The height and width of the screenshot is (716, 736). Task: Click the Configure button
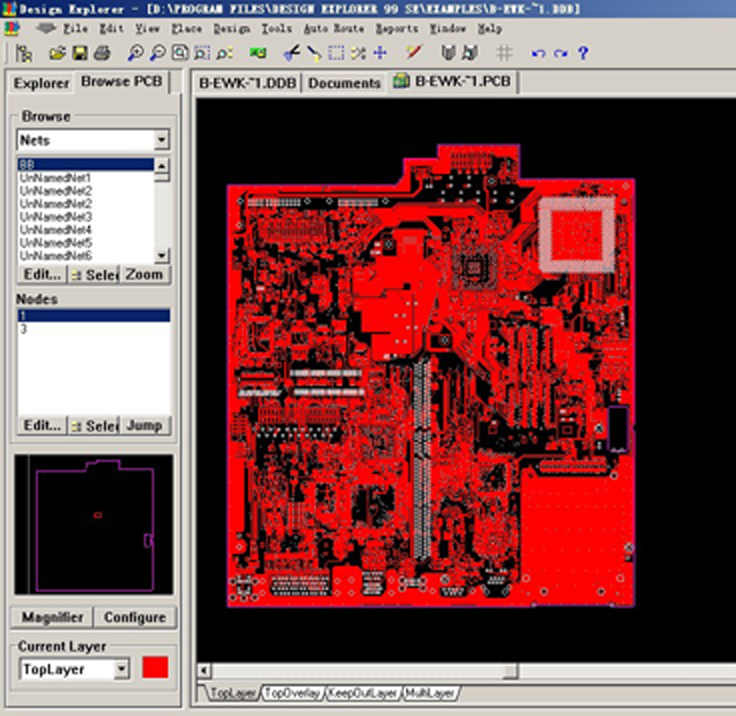pos(135,617)
